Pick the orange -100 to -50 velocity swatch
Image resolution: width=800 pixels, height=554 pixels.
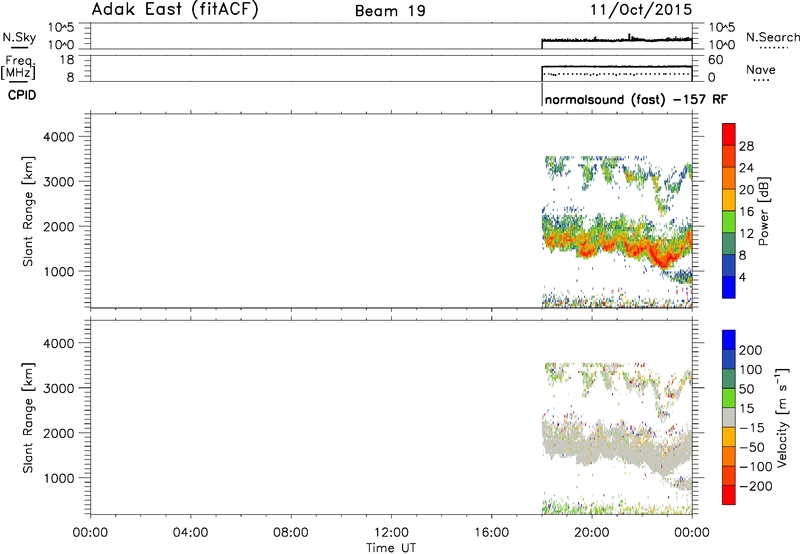(x=729, y=456)
